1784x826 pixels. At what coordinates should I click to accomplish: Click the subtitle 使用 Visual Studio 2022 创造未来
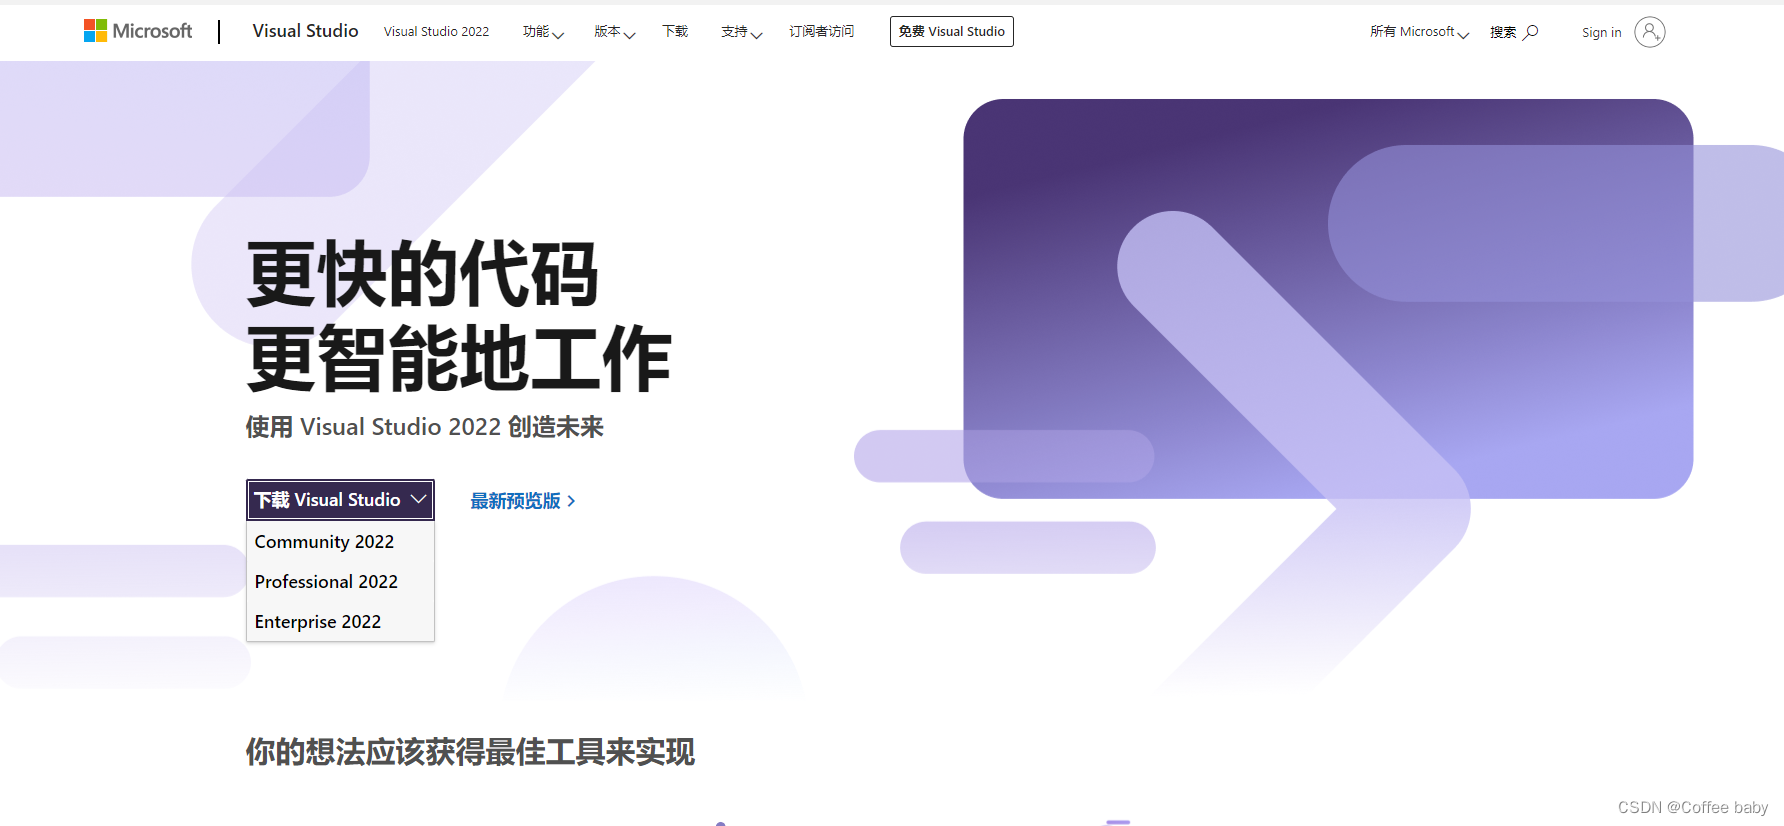click(425, 427)
